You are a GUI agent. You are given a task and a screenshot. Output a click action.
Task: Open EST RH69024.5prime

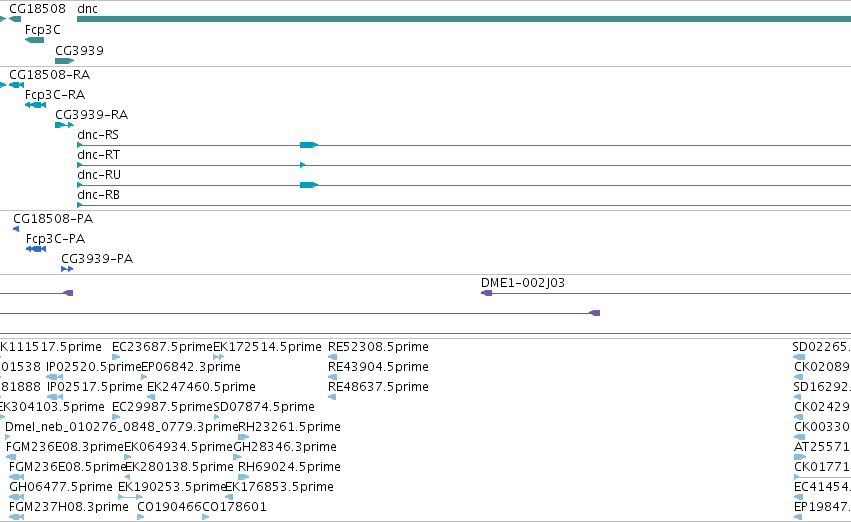tap(289, 468)
